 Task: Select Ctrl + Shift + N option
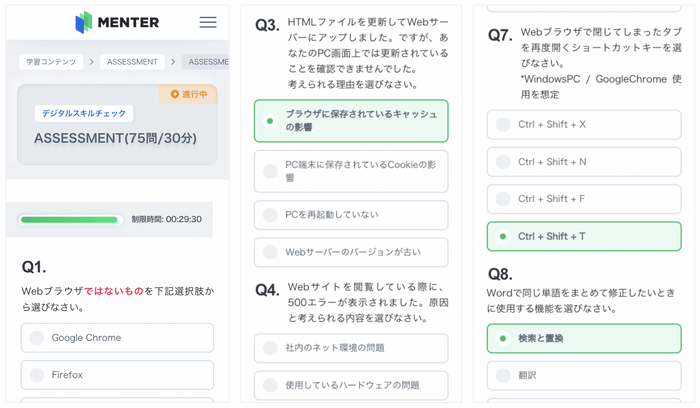click(x=584, y=162)
